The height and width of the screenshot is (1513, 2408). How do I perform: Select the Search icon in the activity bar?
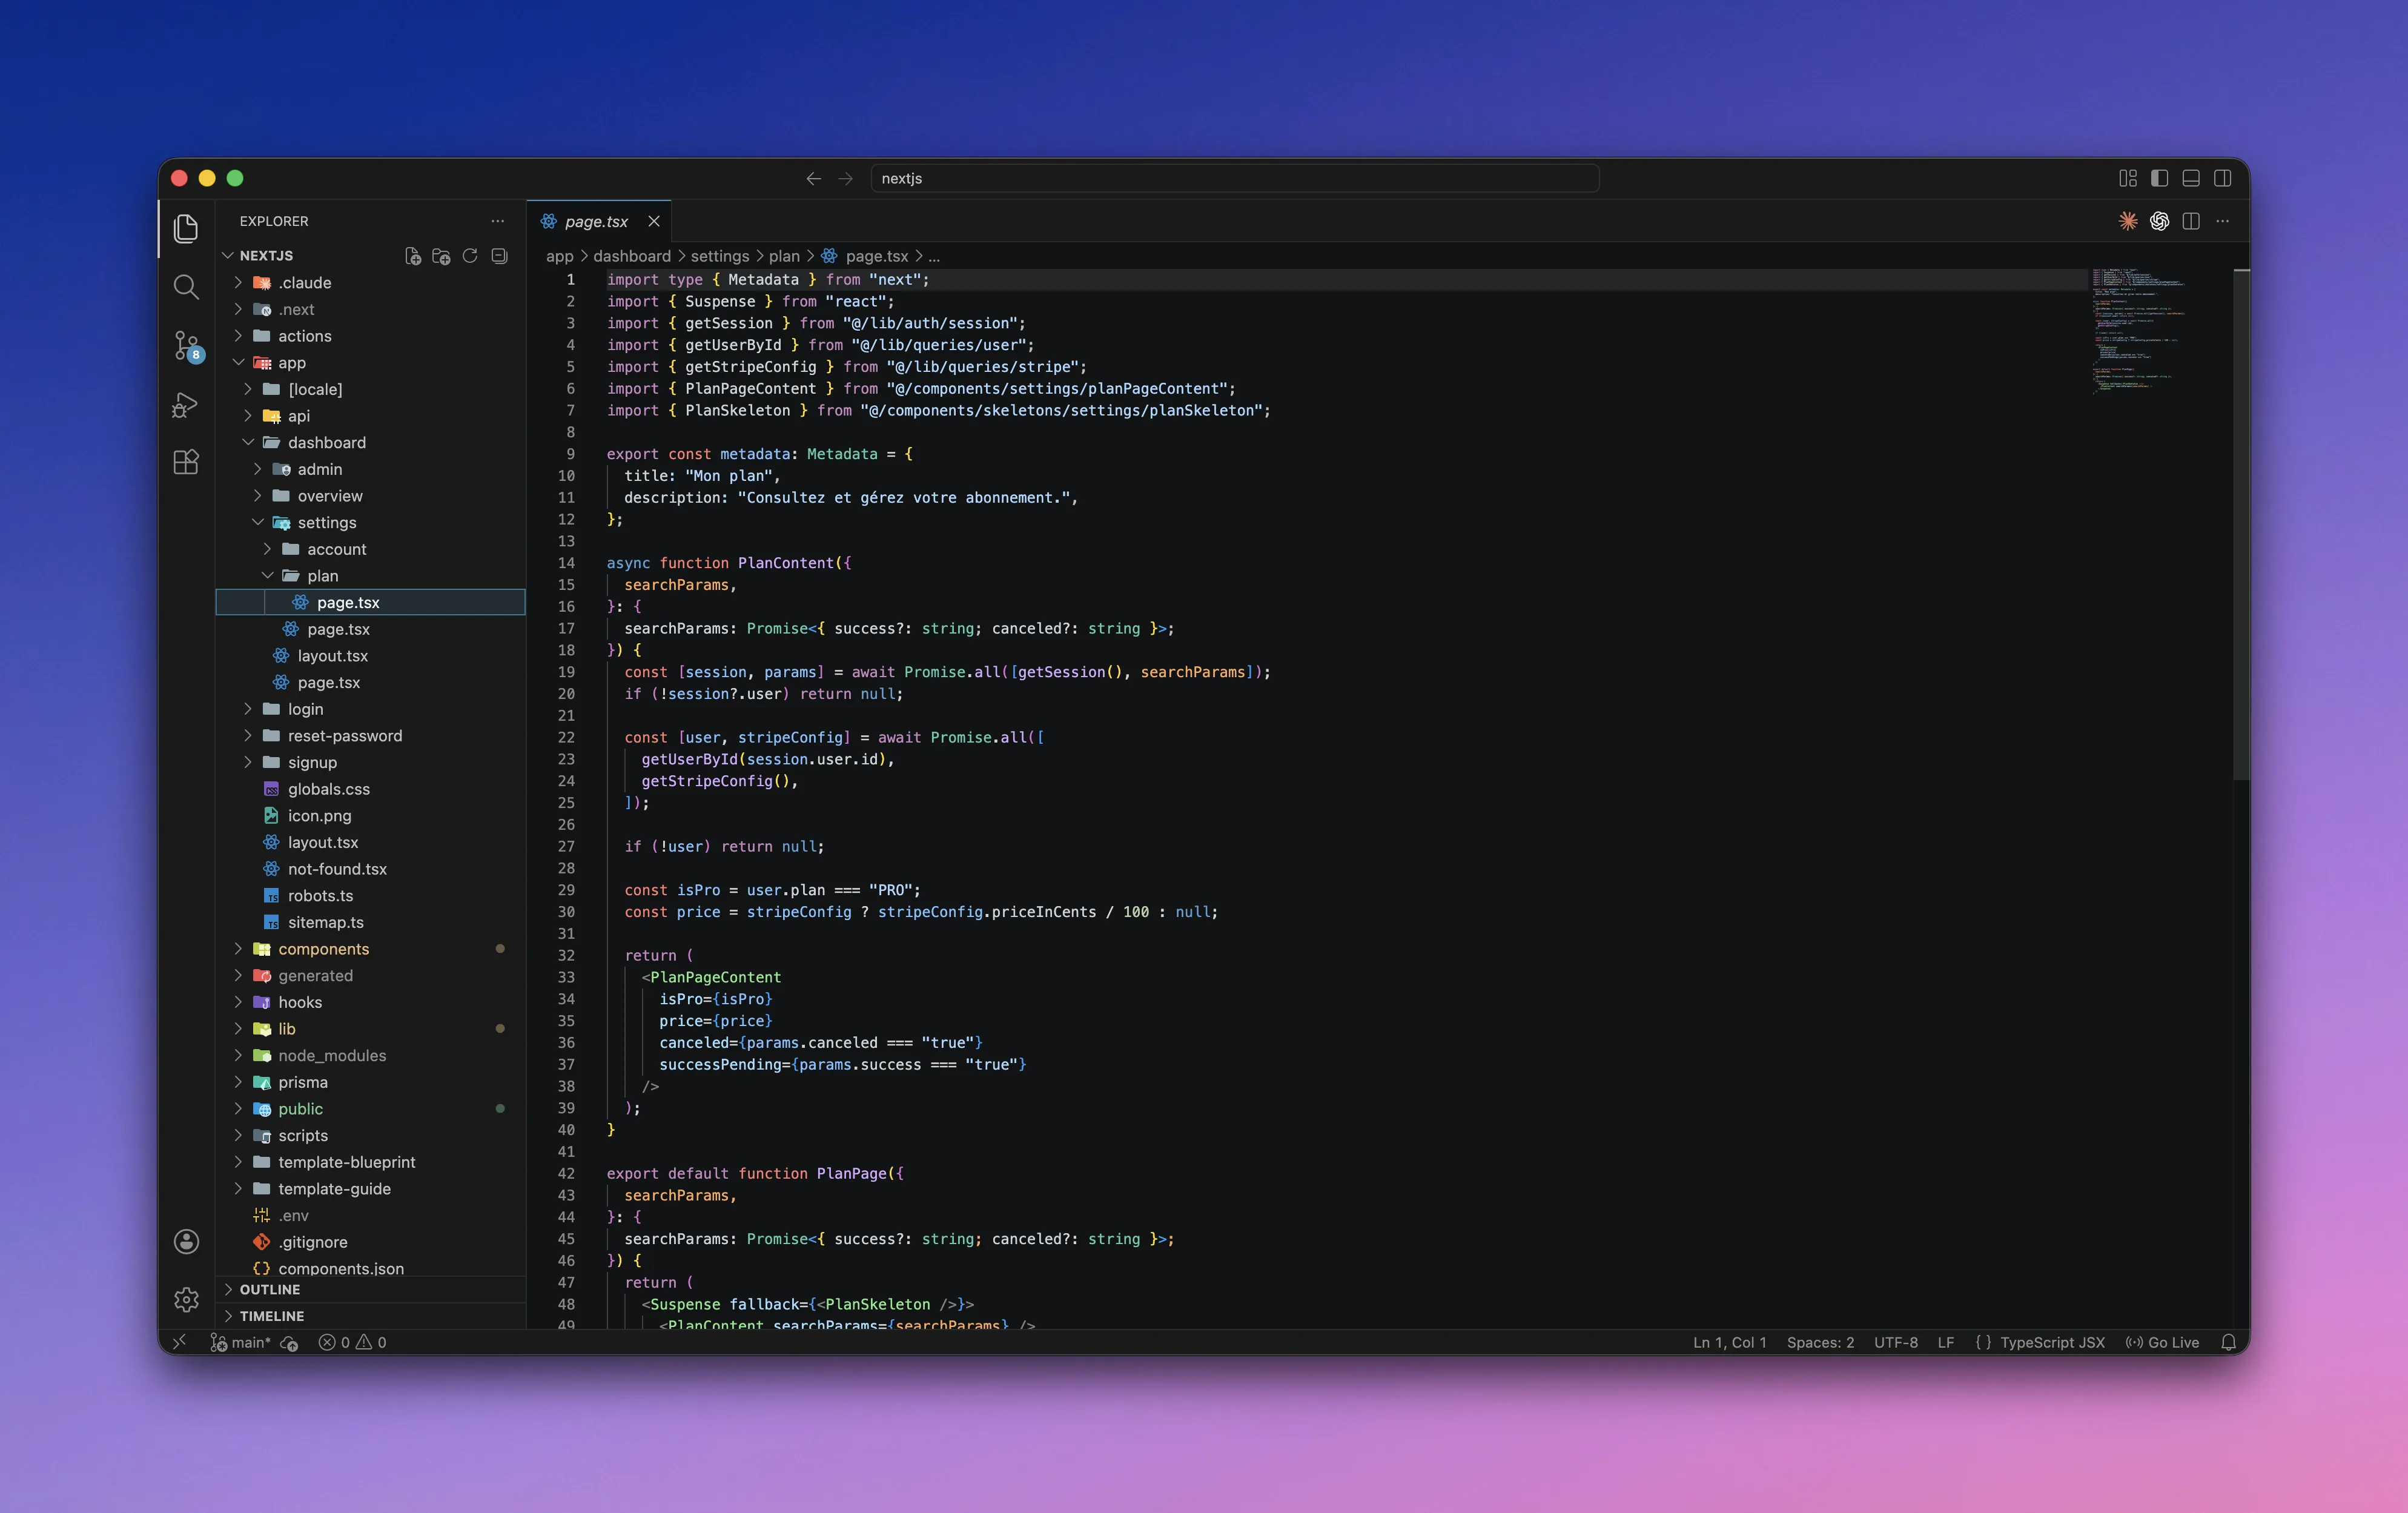[186, 287]
